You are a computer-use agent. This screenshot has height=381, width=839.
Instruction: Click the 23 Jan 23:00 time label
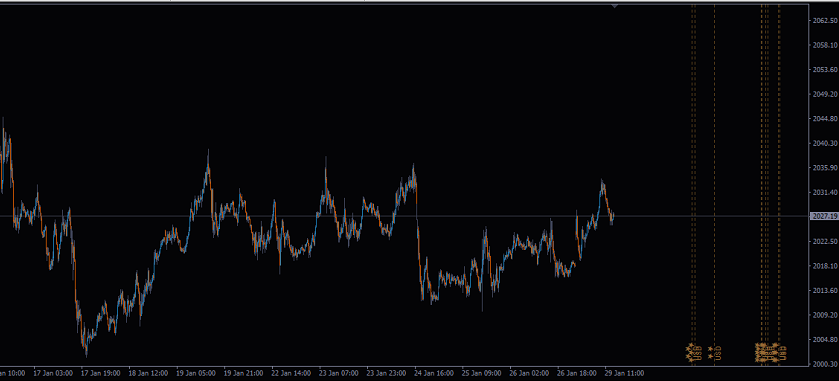point(386,372)
